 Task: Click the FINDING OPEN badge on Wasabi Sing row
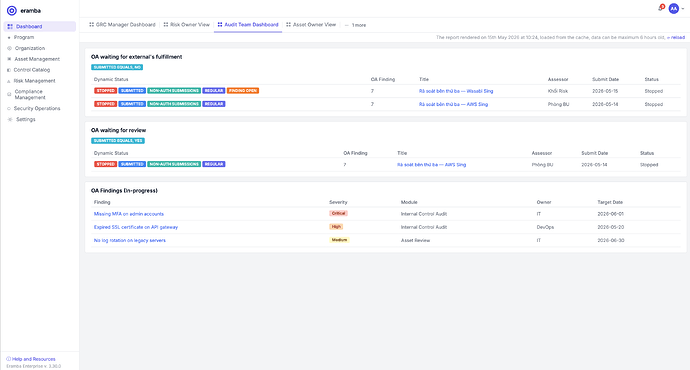click(243, 91)
